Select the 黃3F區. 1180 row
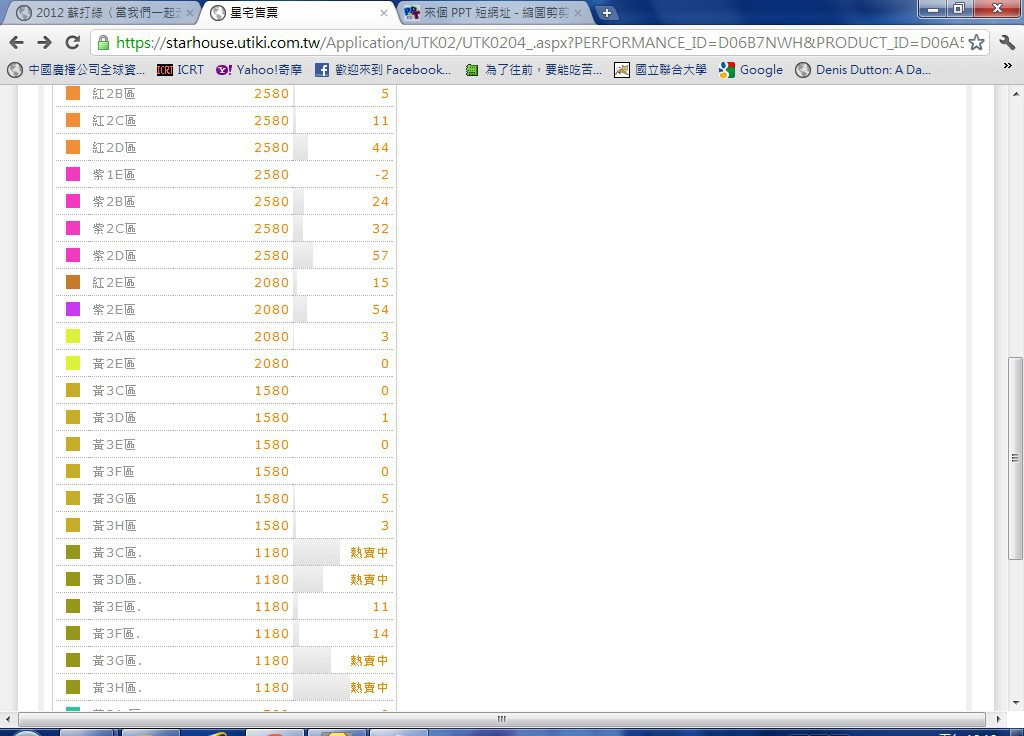 click(225, 633)
